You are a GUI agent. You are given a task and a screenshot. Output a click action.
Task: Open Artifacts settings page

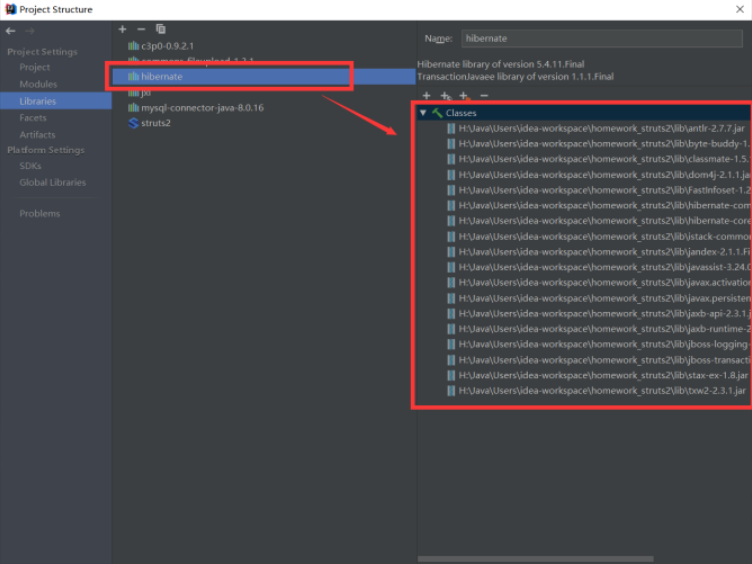(37, 135)
